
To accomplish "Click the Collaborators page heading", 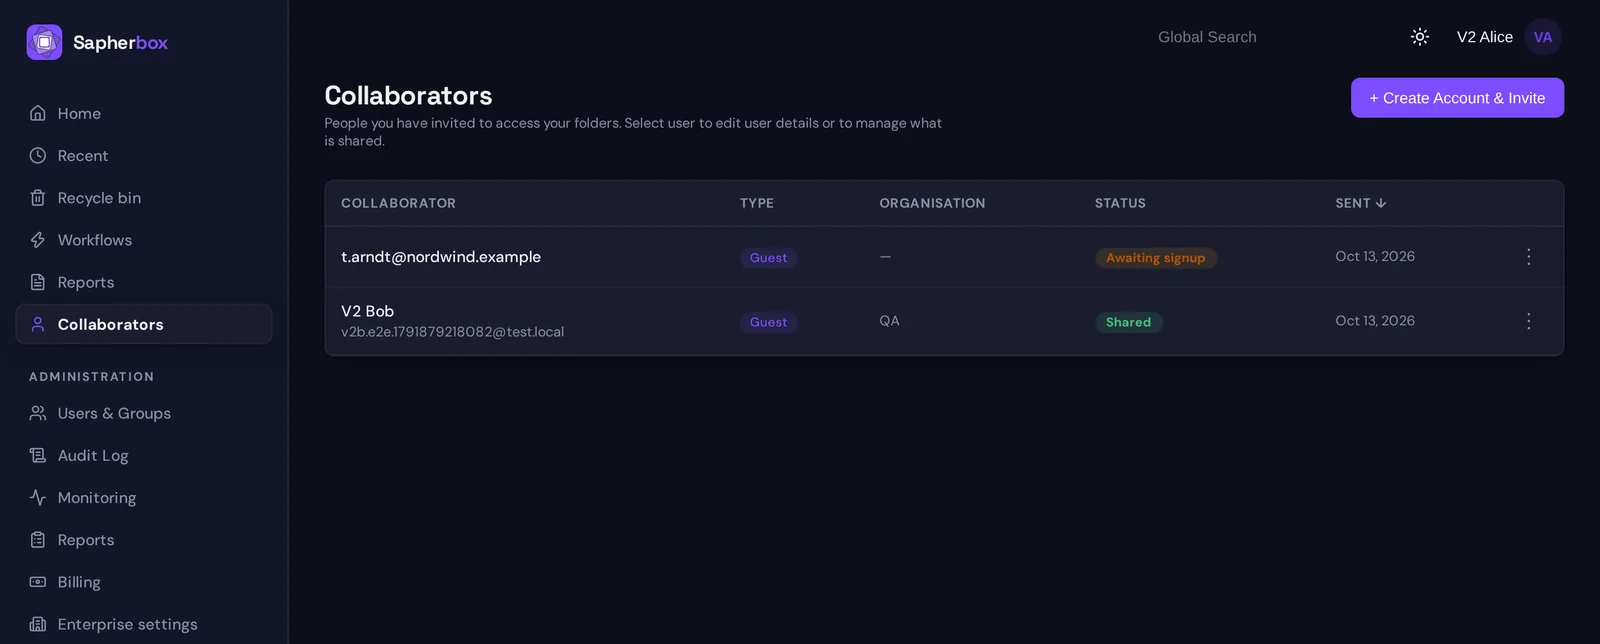I will pyautogui.click(x=408, y=96).
